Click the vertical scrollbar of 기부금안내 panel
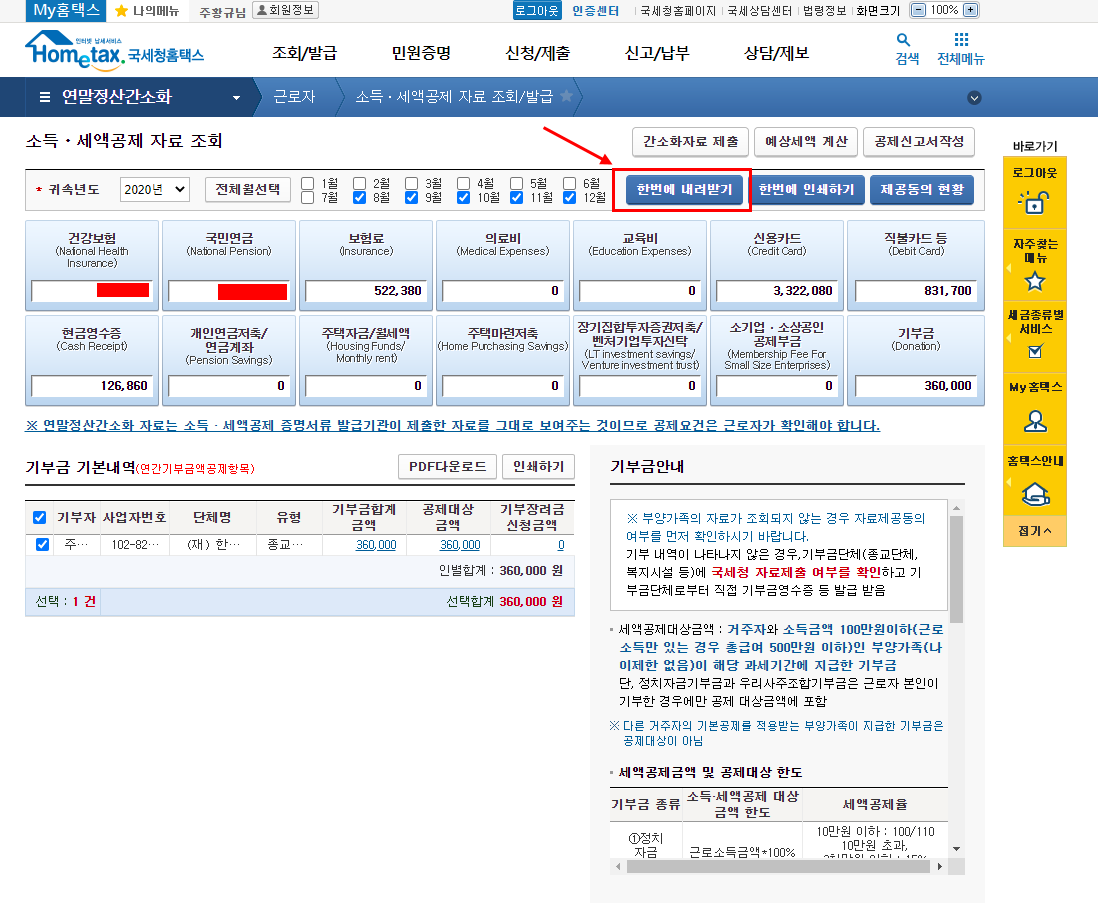 (957, 569)
